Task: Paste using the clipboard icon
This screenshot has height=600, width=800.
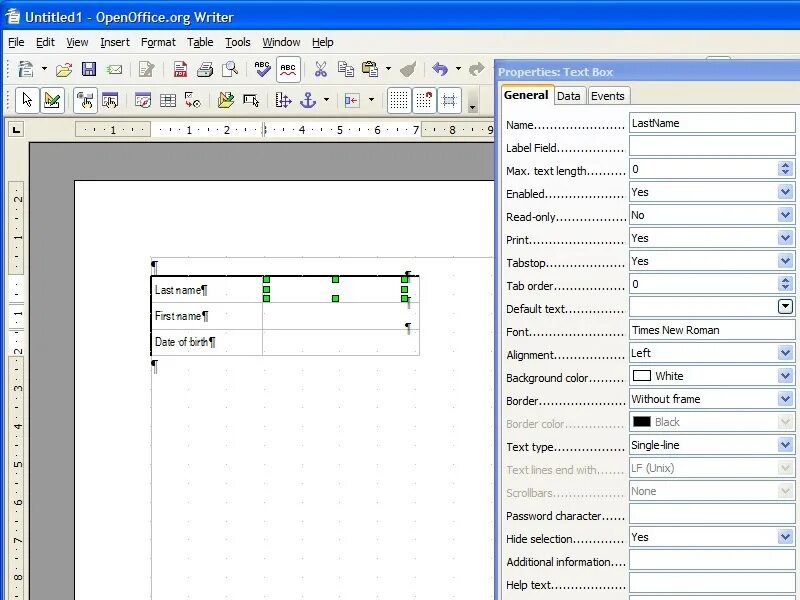Action: click(x=370, y=69)
